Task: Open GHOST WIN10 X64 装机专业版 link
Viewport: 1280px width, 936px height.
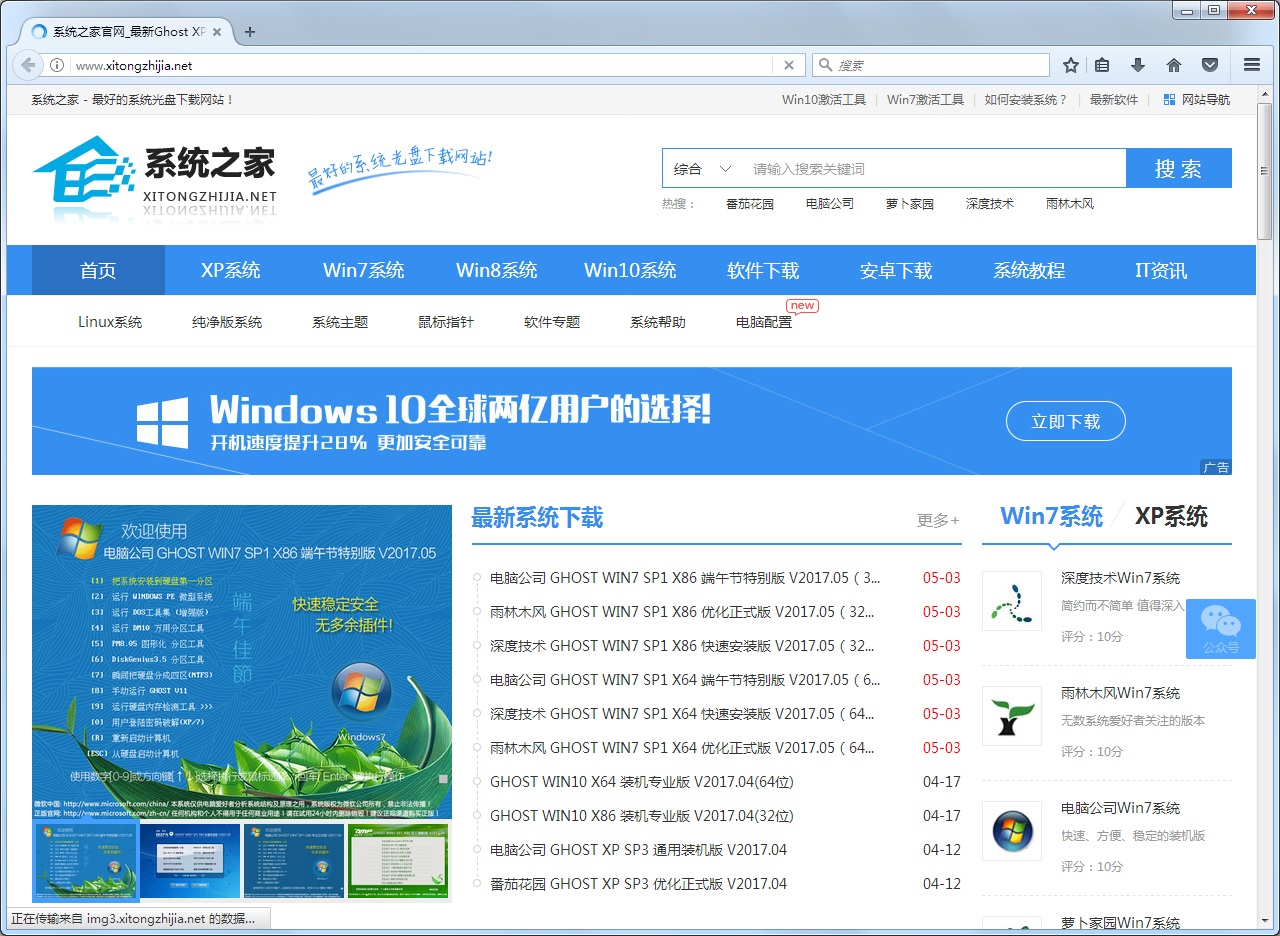Action: point(641,782)
